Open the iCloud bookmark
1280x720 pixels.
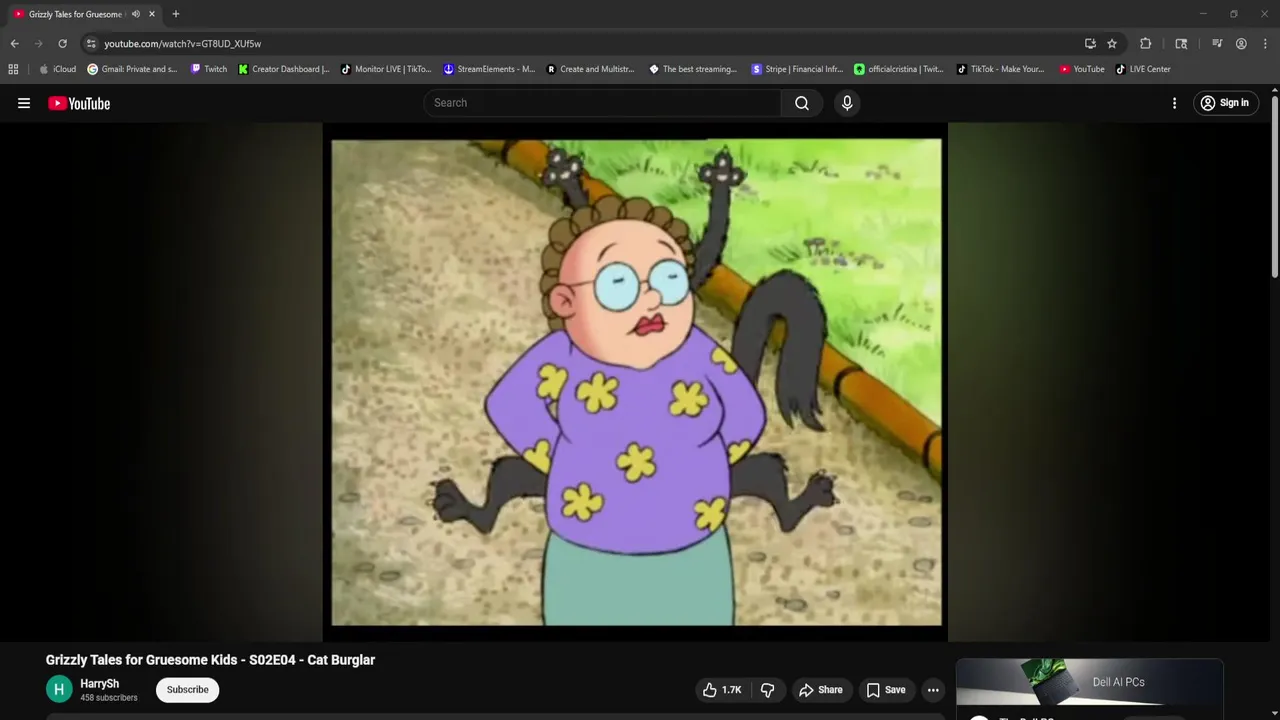[x=57, y=69]
